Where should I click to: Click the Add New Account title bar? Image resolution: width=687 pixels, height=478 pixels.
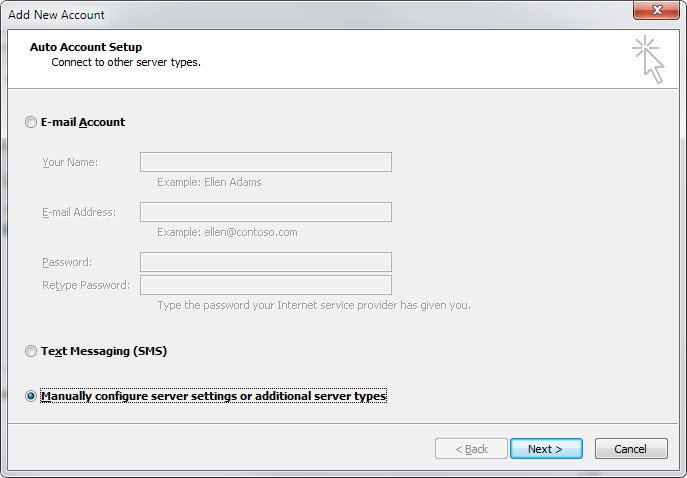(300, 14)
